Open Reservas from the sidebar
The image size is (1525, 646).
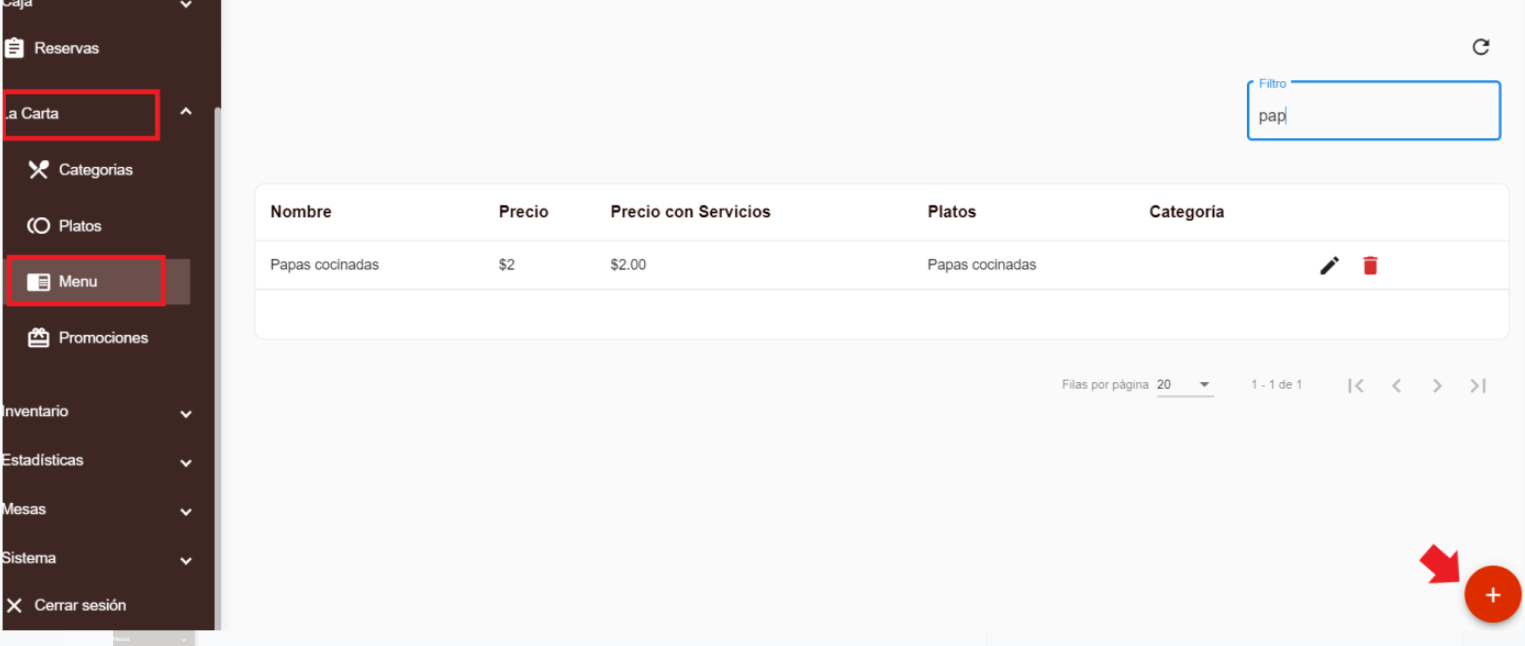click(x=66, y=48)
